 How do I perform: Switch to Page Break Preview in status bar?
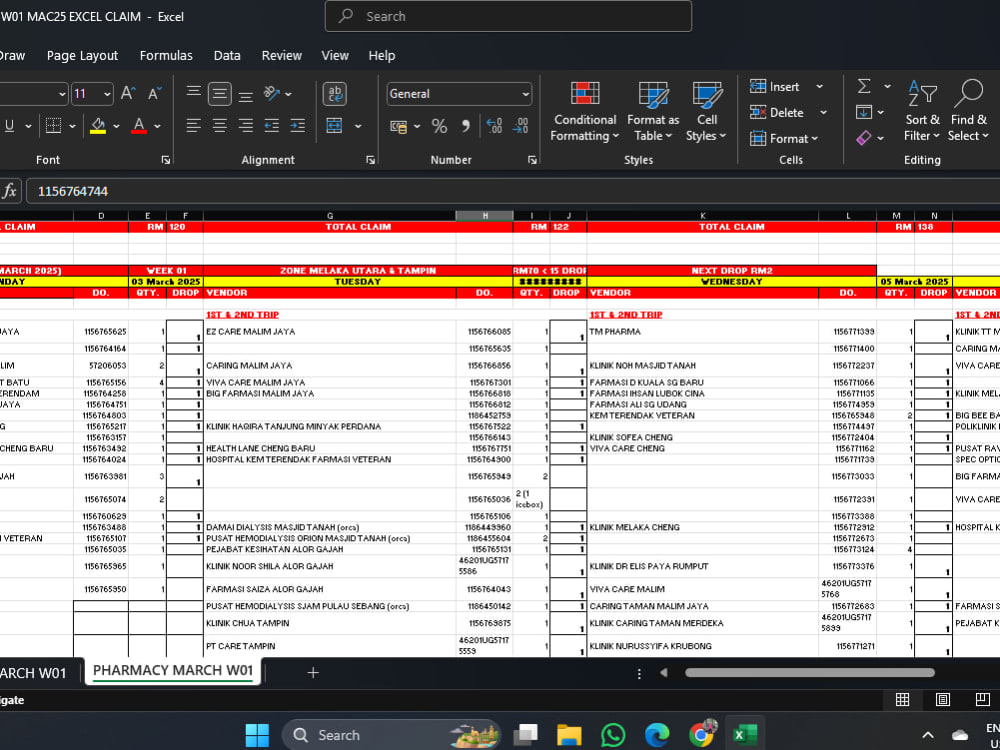[x=983, y=700]
